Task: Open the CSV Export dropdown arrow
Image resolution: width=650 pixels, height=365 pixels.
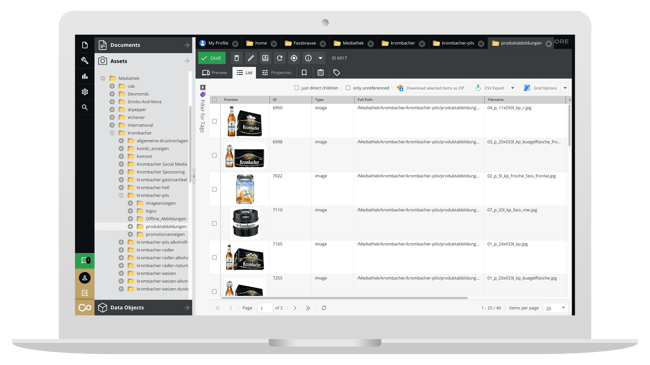Action: point(513,88)
